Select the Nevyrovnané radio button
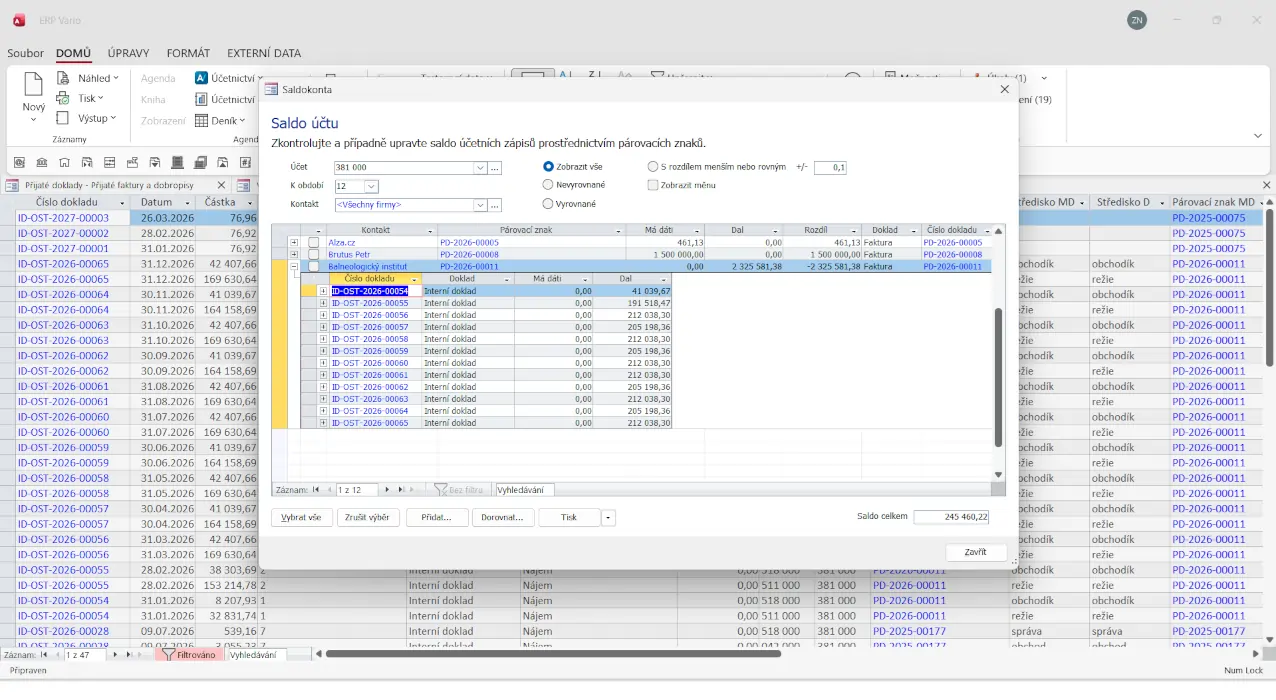 point(548,185)
